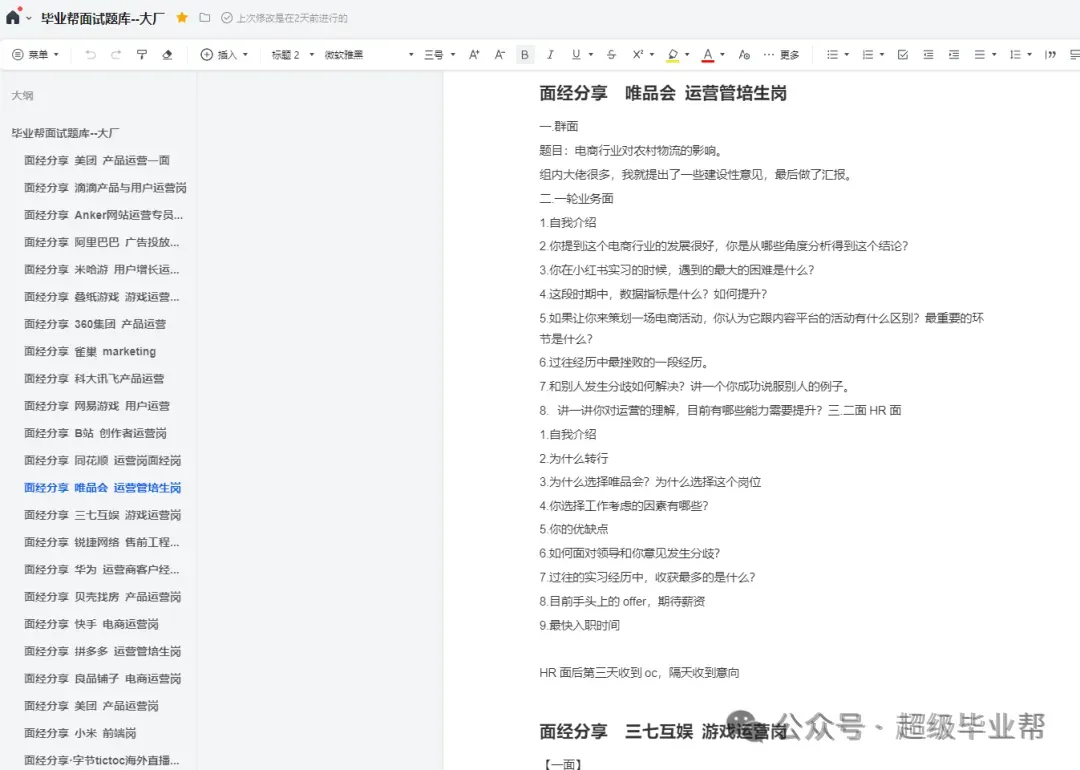Open the alignment dropdown arrow
1080x770 pixels.
[x=994, y=54]
